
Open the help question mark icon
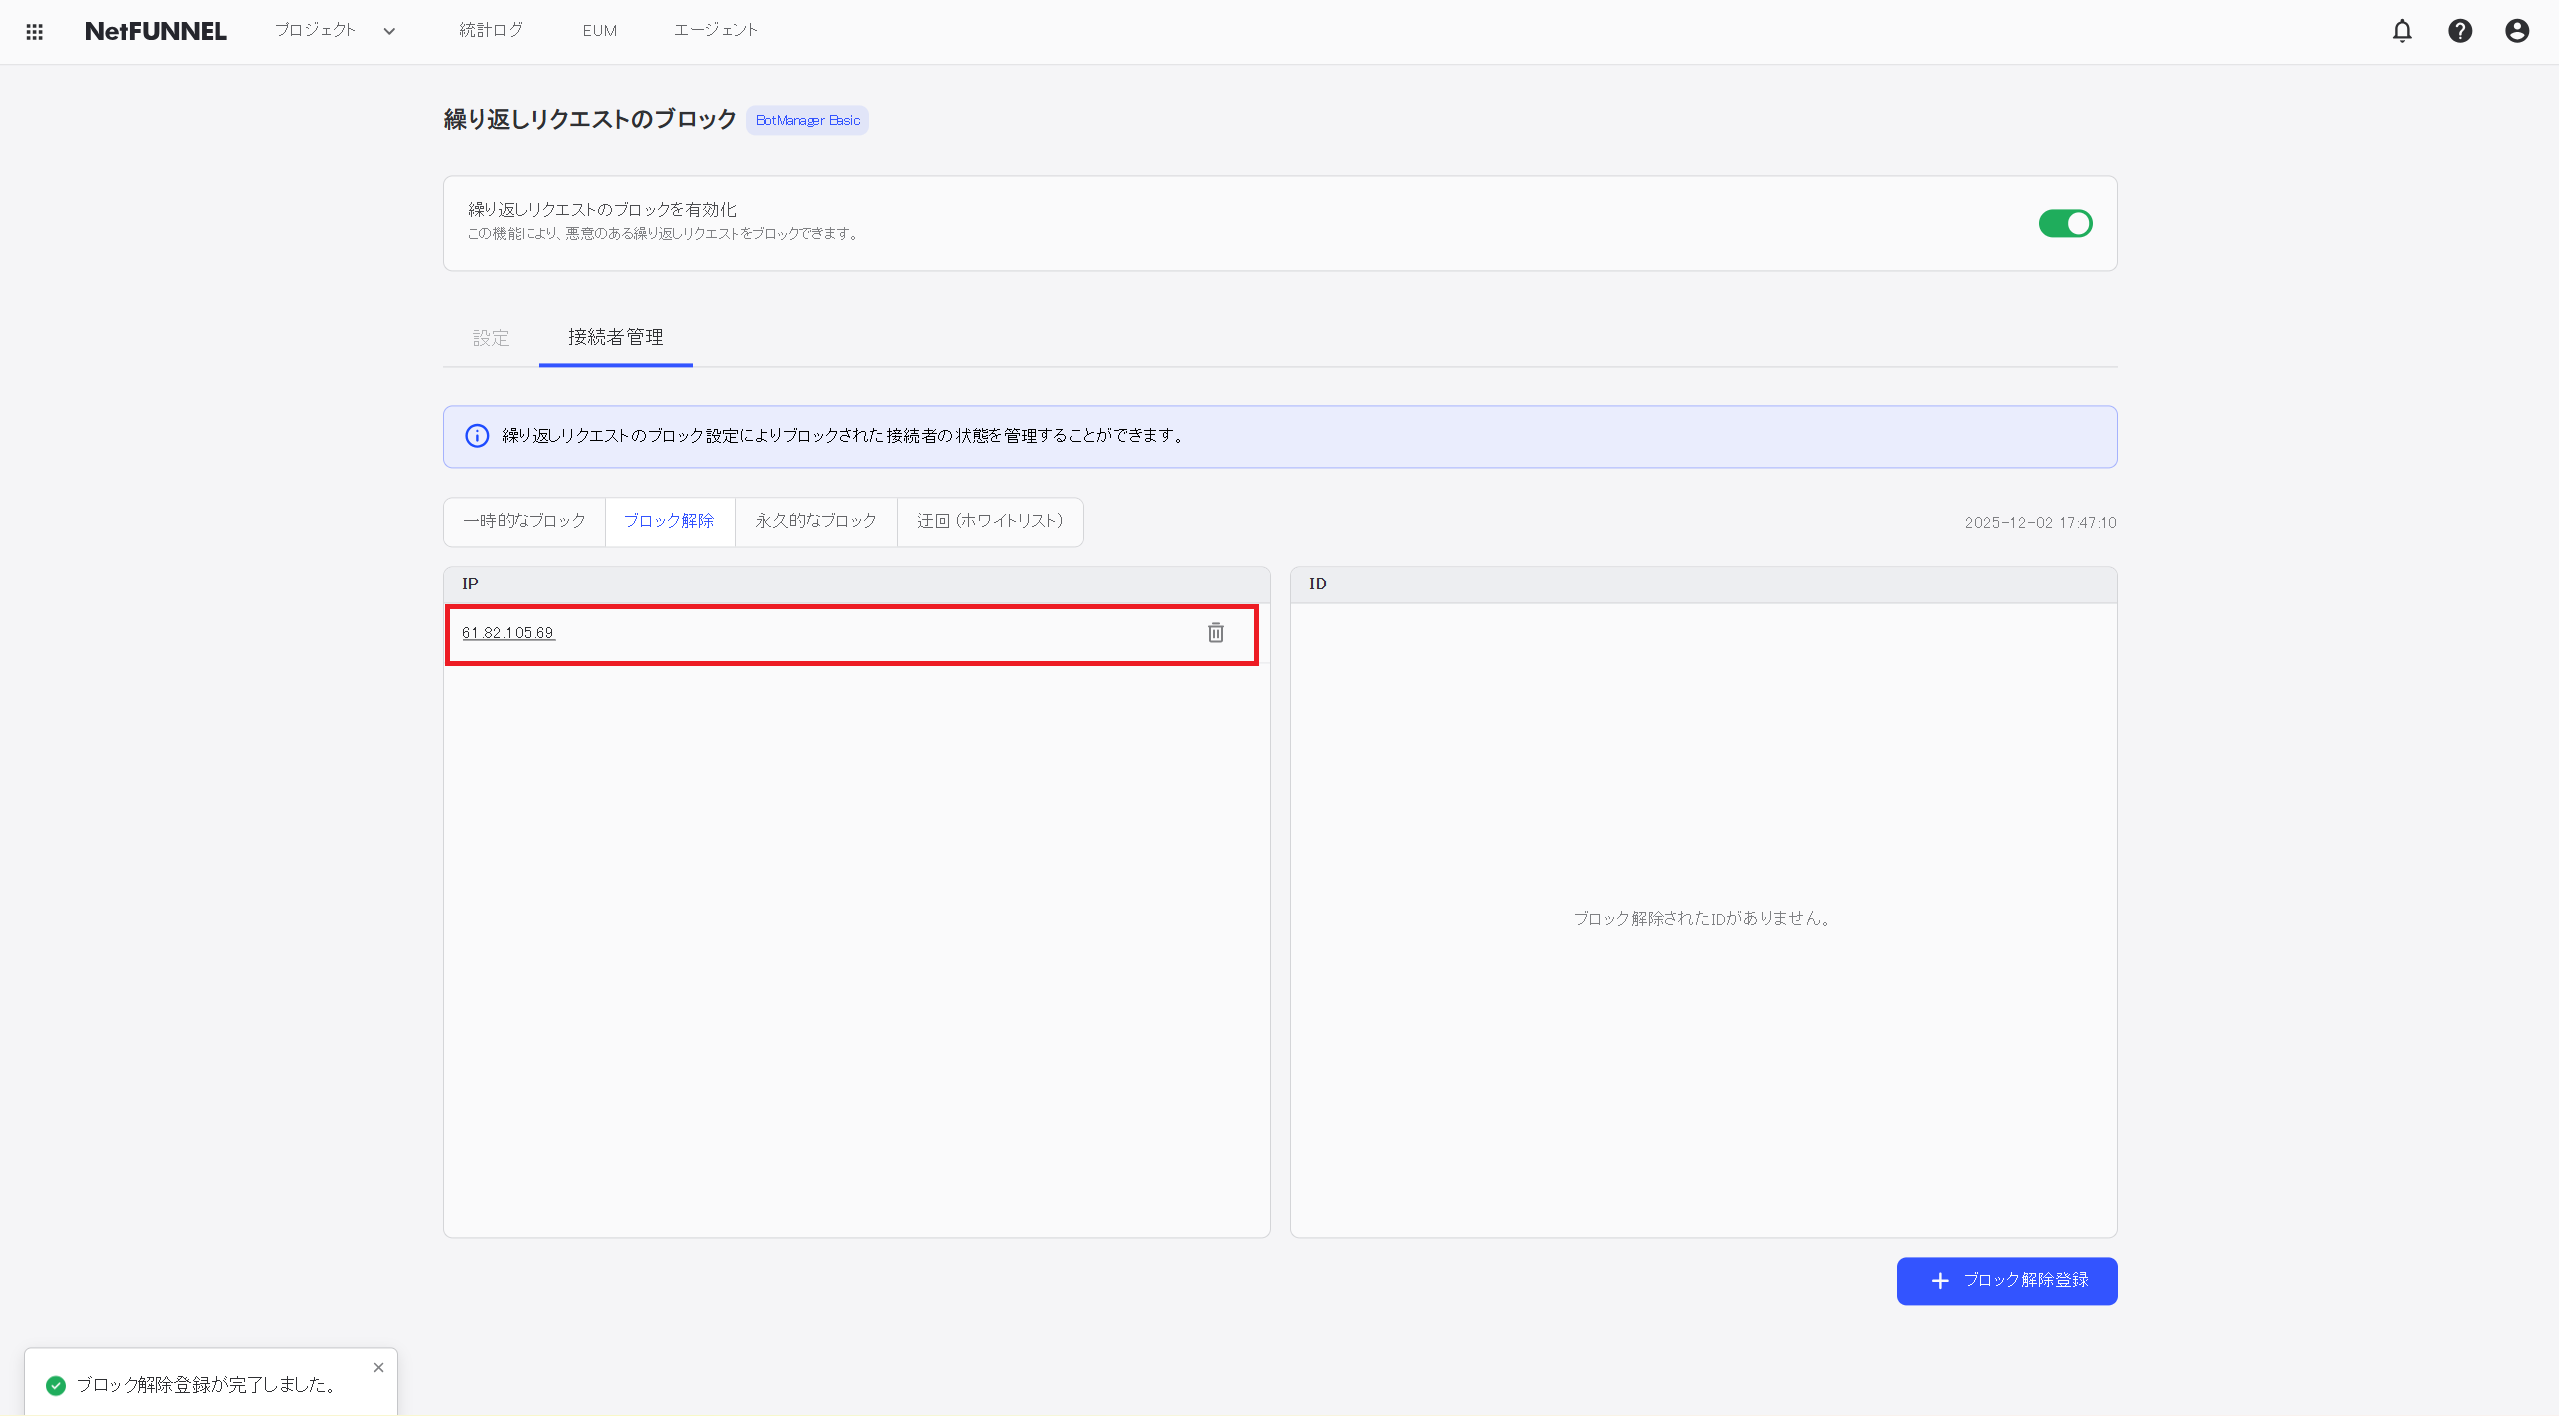[x=2460, y=31]
